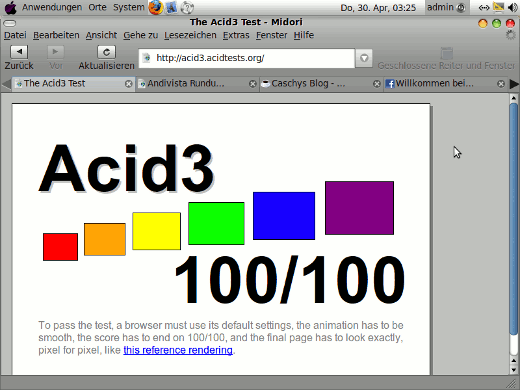Screen dimensions: 520x390
Task: Click the scrollbar up arrow at top
Action: tap(514, 98)
